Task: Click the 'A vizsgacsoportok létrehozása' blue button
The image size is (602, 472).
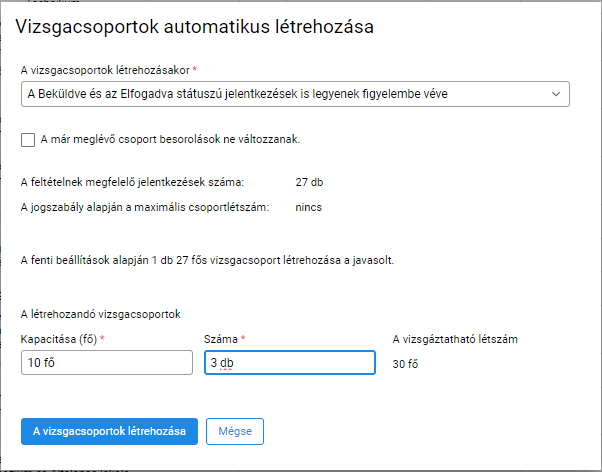Action: tap(109, 431)
